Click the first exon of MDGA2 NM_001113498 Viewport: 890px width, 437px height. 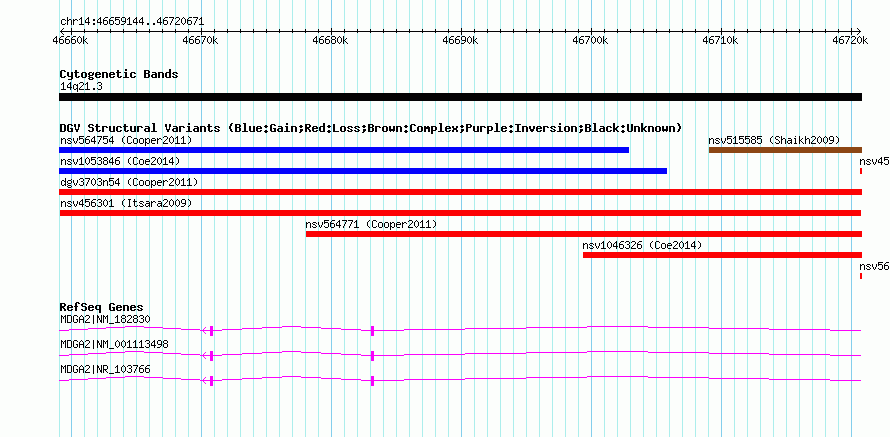tap(211, 356)
